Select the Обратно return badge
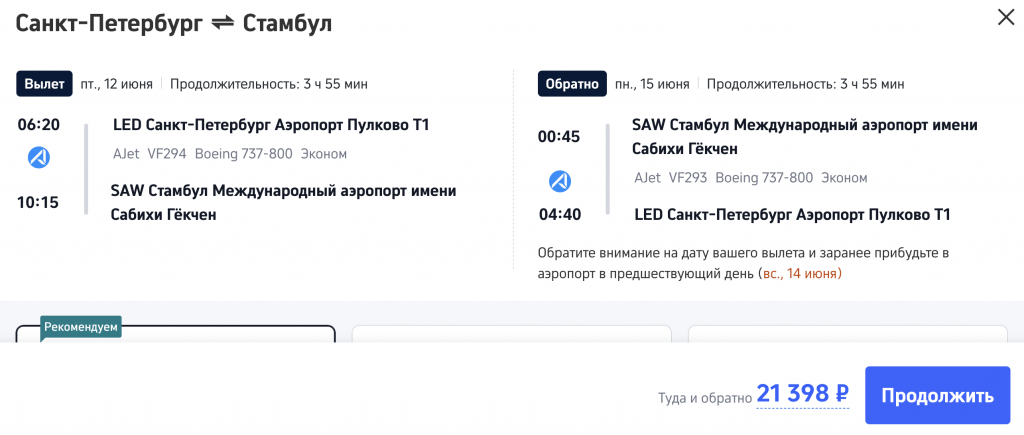1024x435 pixels. (571, 84)
